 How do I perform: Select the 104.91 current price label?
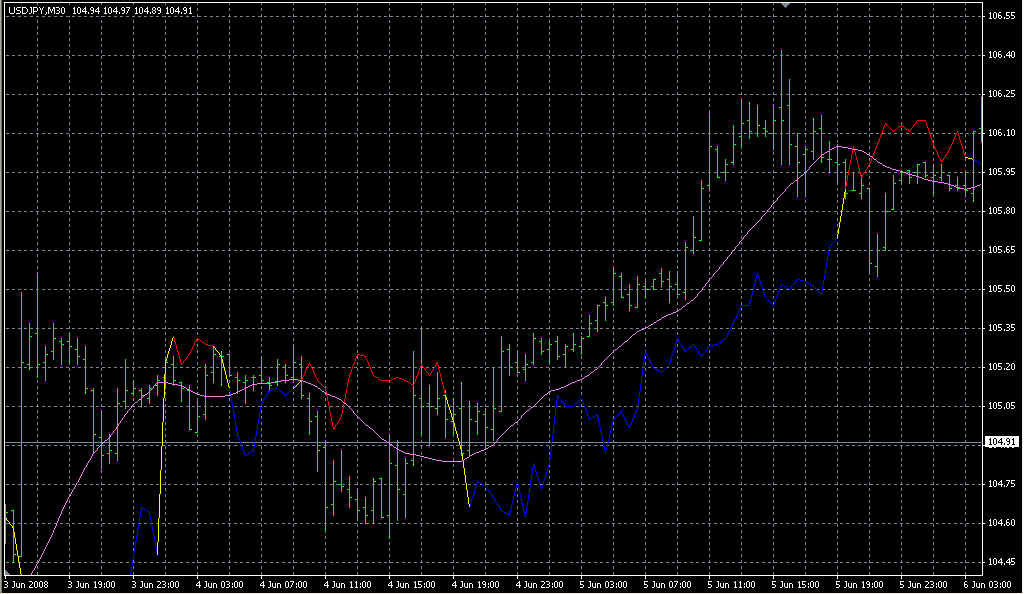1002,442
